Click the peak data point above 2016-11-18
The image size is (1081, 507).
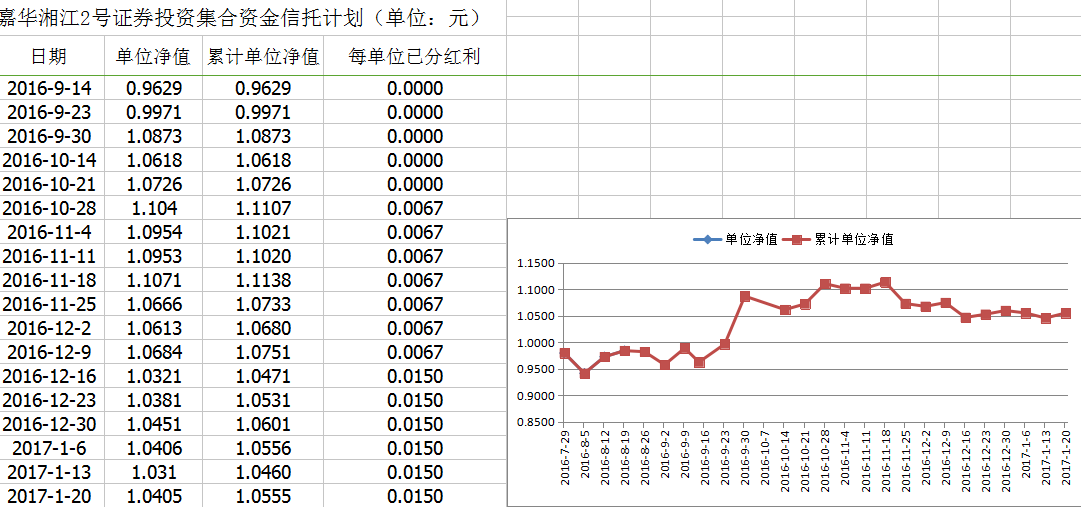coord(885,283)
